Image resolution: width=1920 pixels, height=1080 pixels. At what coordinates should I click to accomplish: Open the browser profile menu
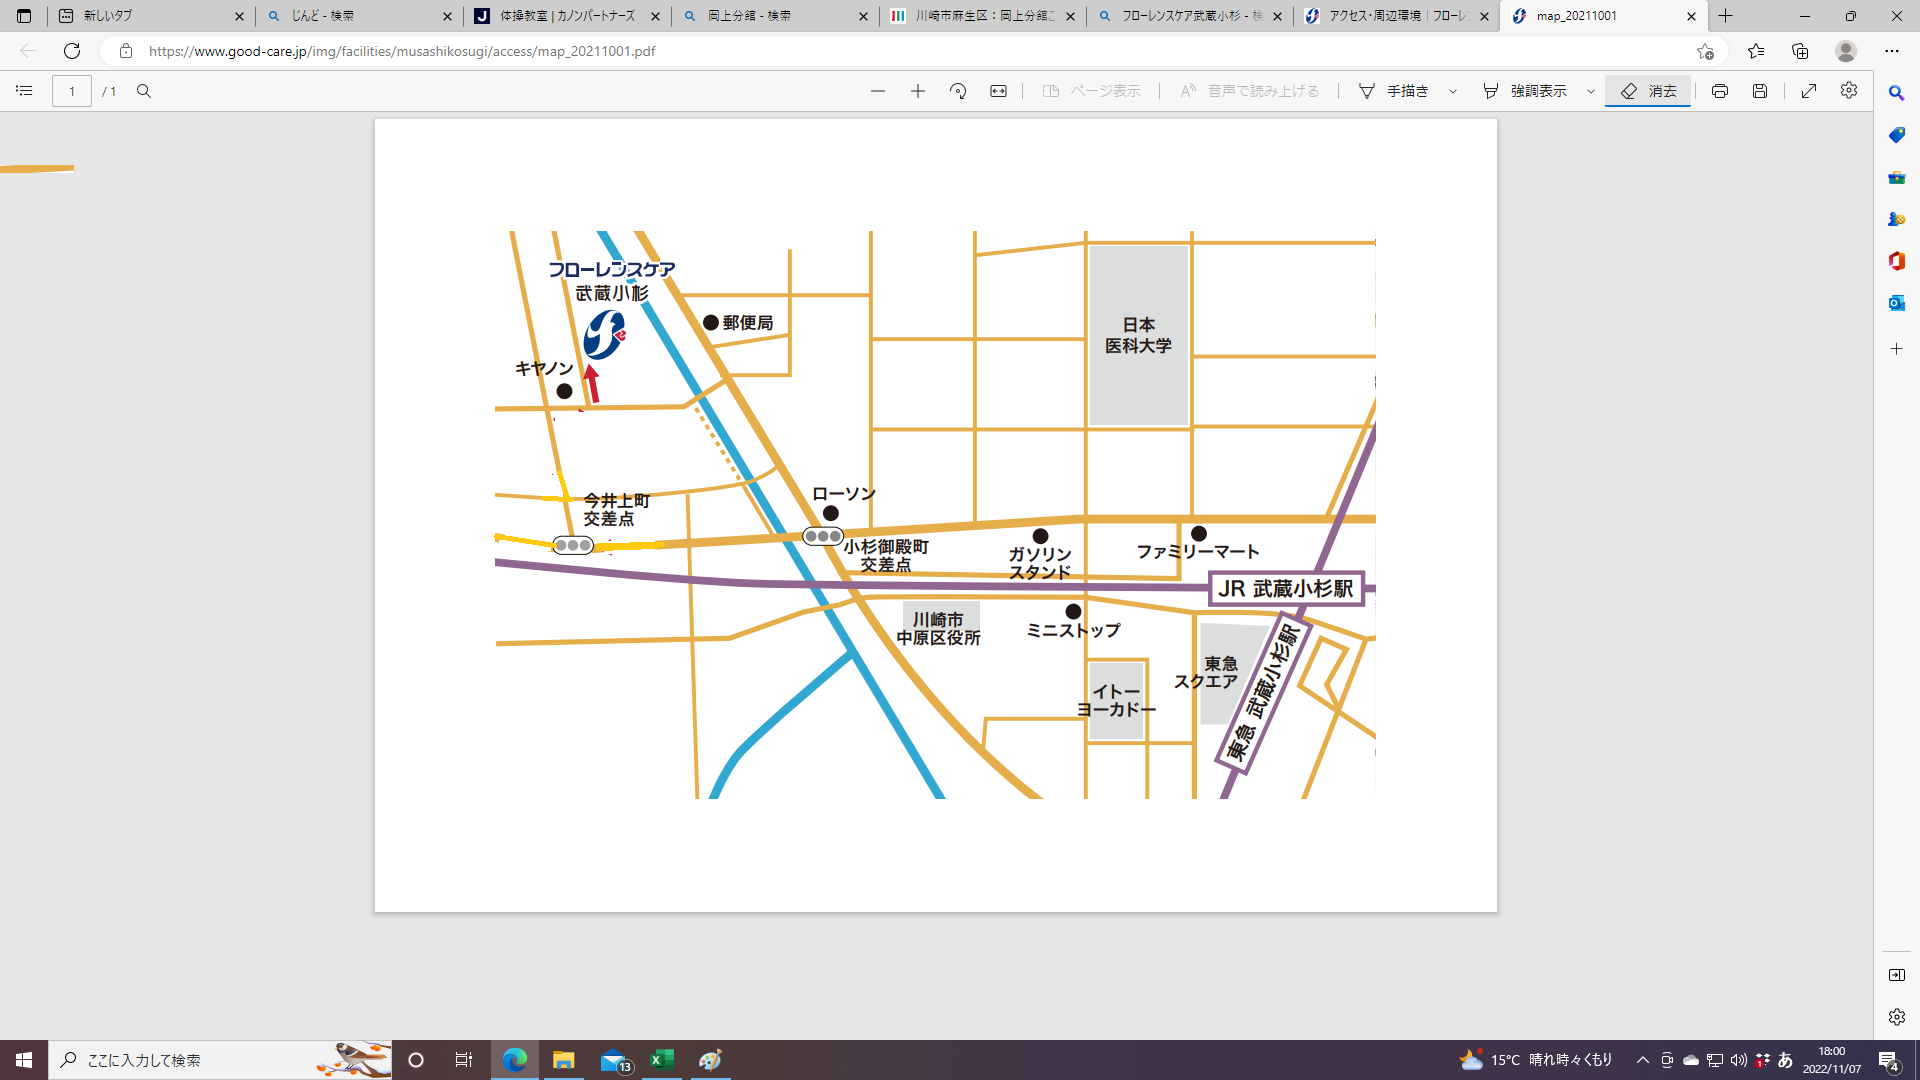click(x=1846, y=51)
